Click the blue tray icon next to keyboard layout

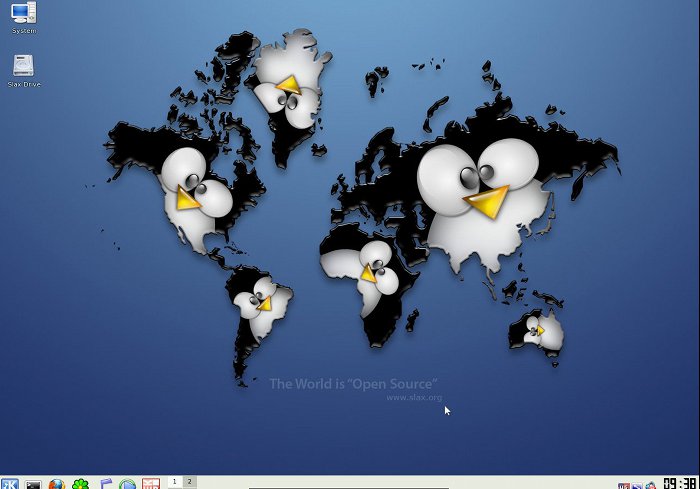click(x=637, y=486)
